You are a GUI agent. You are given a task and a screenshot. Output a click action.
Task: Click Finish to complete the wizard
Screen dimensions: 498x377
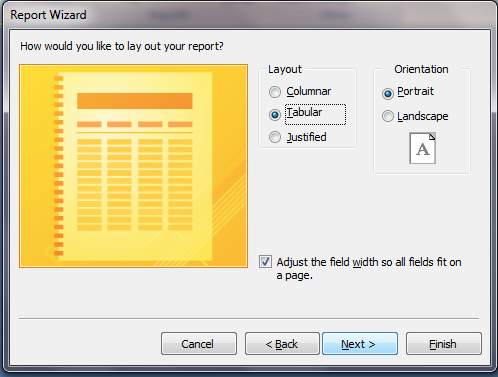point(444,344)
